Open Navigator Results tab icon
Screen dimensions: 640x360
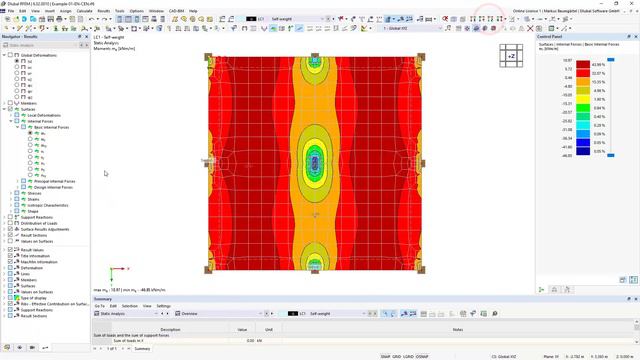coord(45,347)
